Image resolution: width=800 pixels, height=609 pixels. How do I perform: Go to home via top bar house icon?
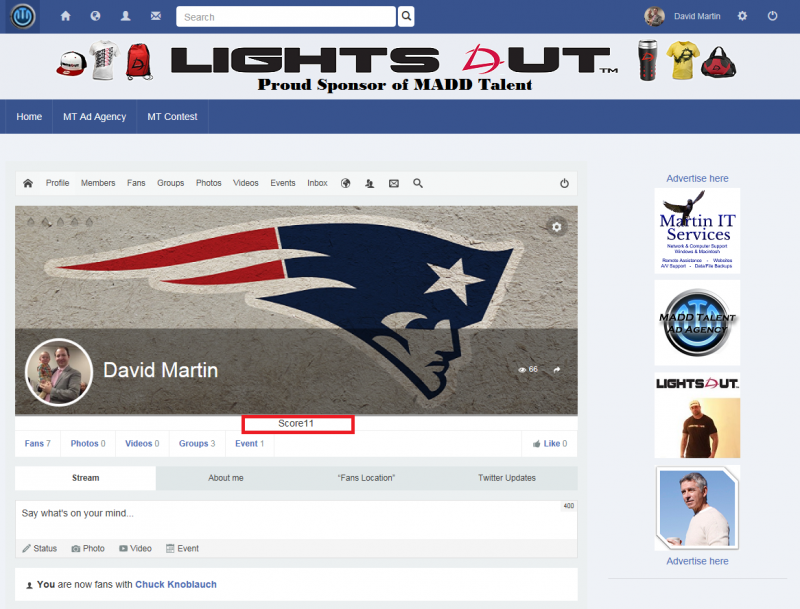click(65, 16)
